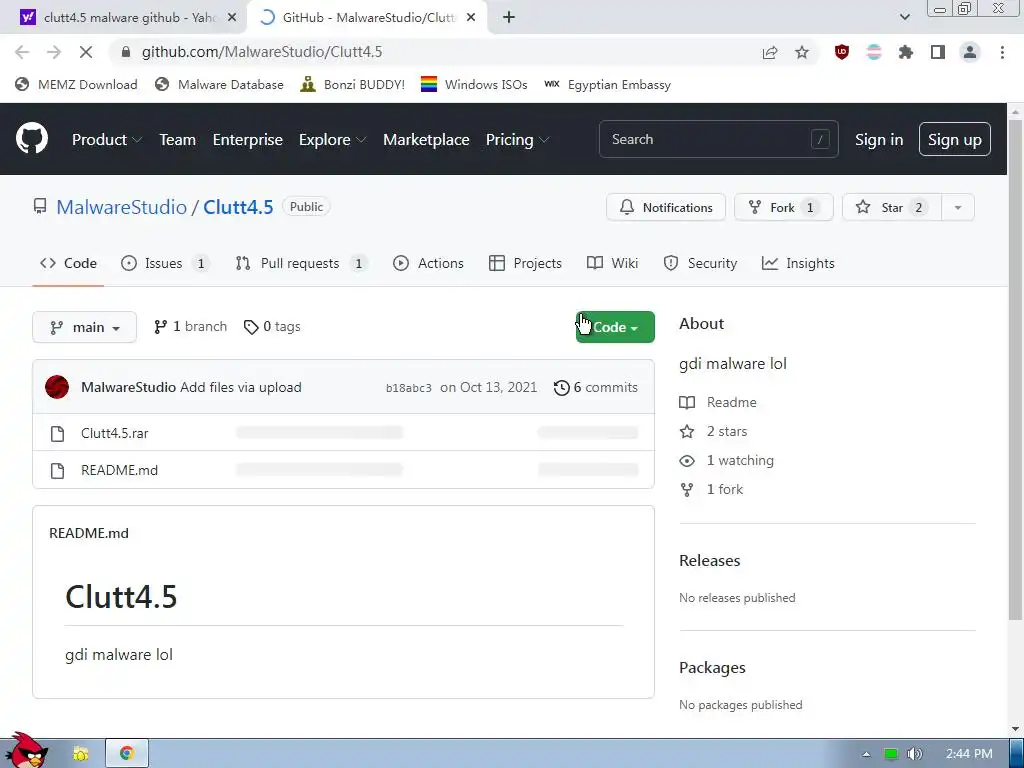Open the 'Add files via upload' commit message
Viewport: 1024px width, 768px height.
[241, 387]
